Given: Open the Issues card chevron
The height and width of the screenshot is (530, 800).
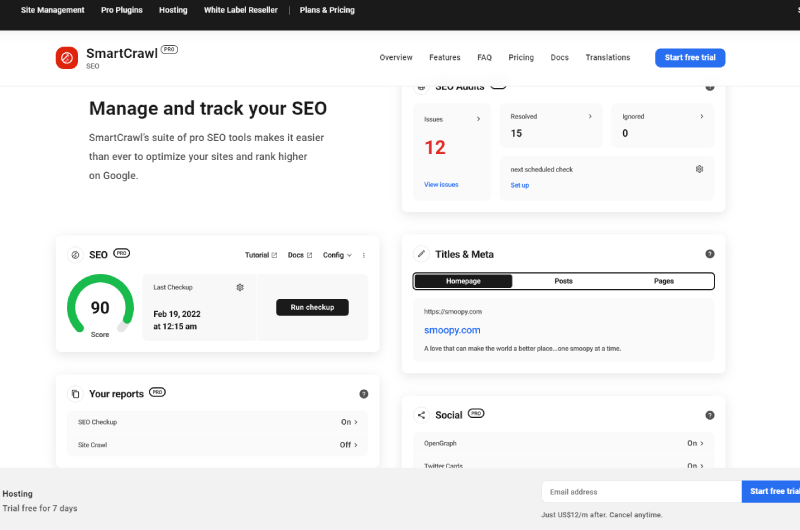Looking at the screenshot, I should (478, 119).
